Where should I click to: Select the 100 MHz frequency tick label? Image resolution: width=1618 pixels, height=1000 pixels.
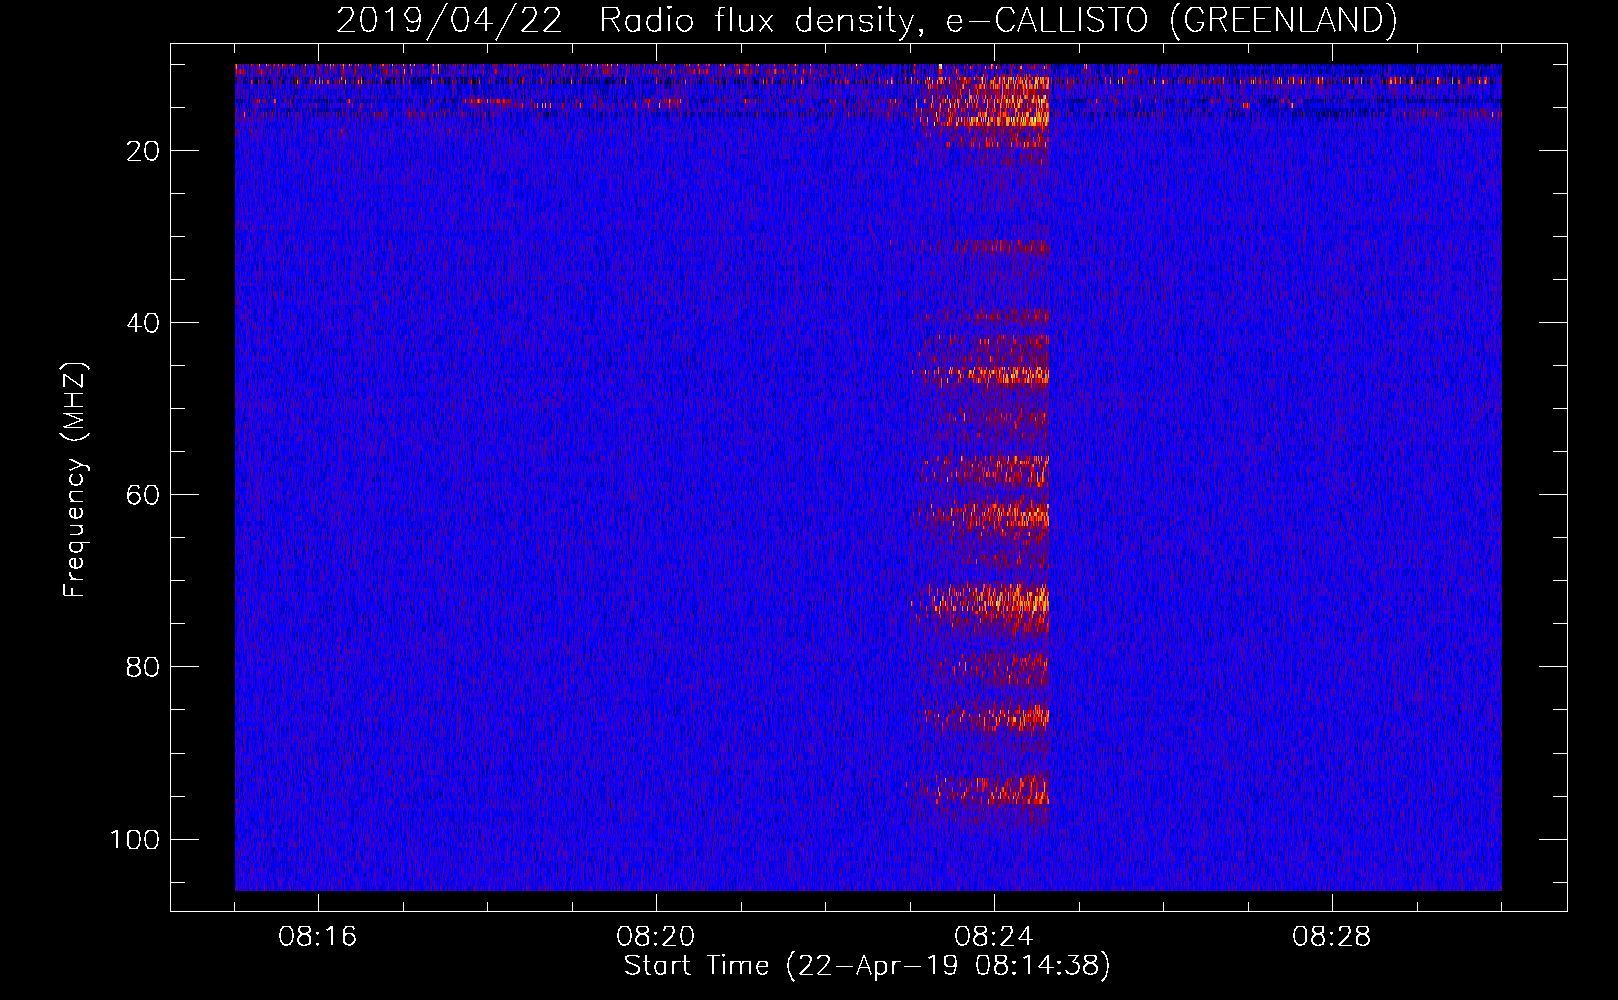point(135,839)
